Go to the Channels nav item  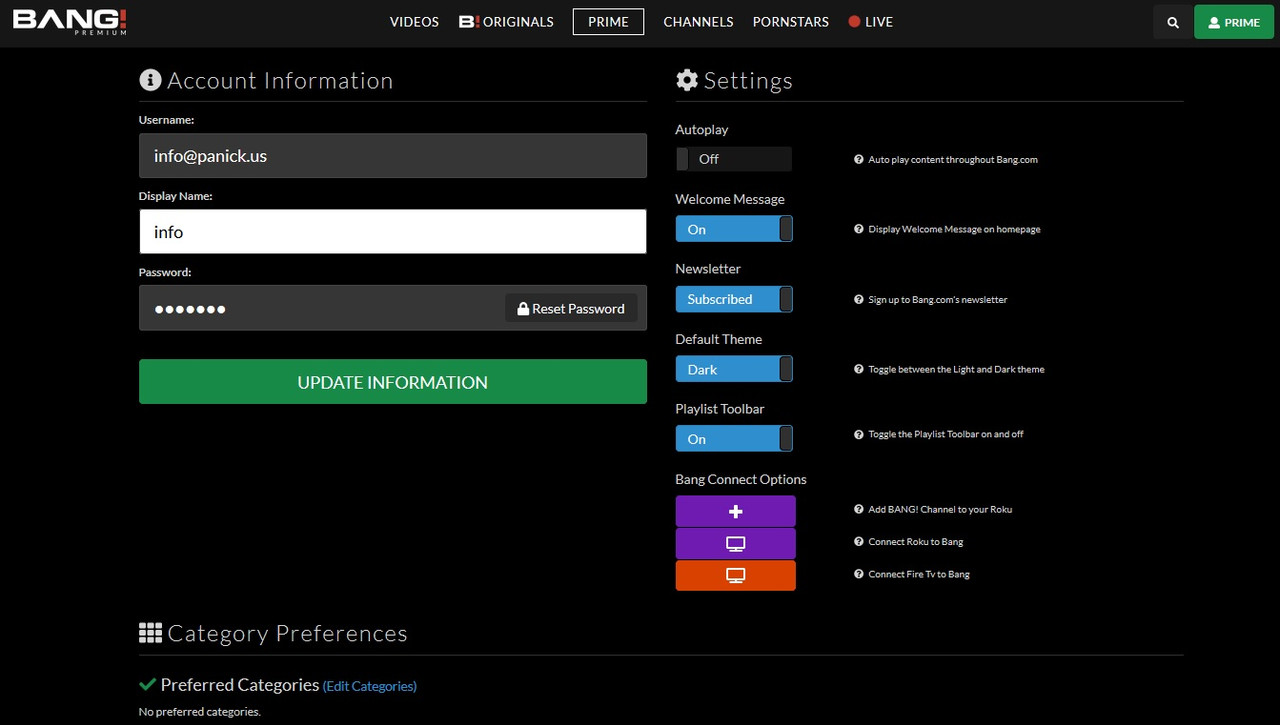(x=698, y=22)
